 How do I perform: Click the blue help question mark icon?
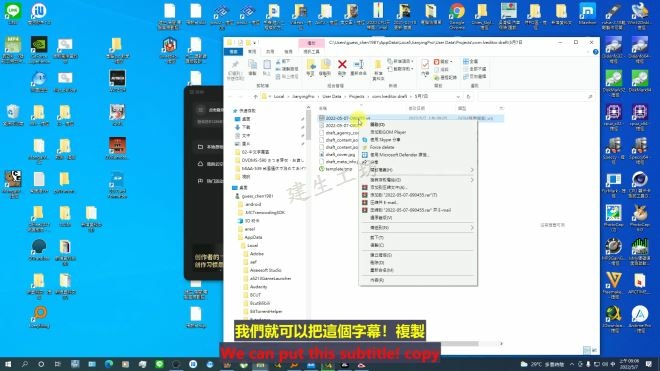tap(595, 52)
